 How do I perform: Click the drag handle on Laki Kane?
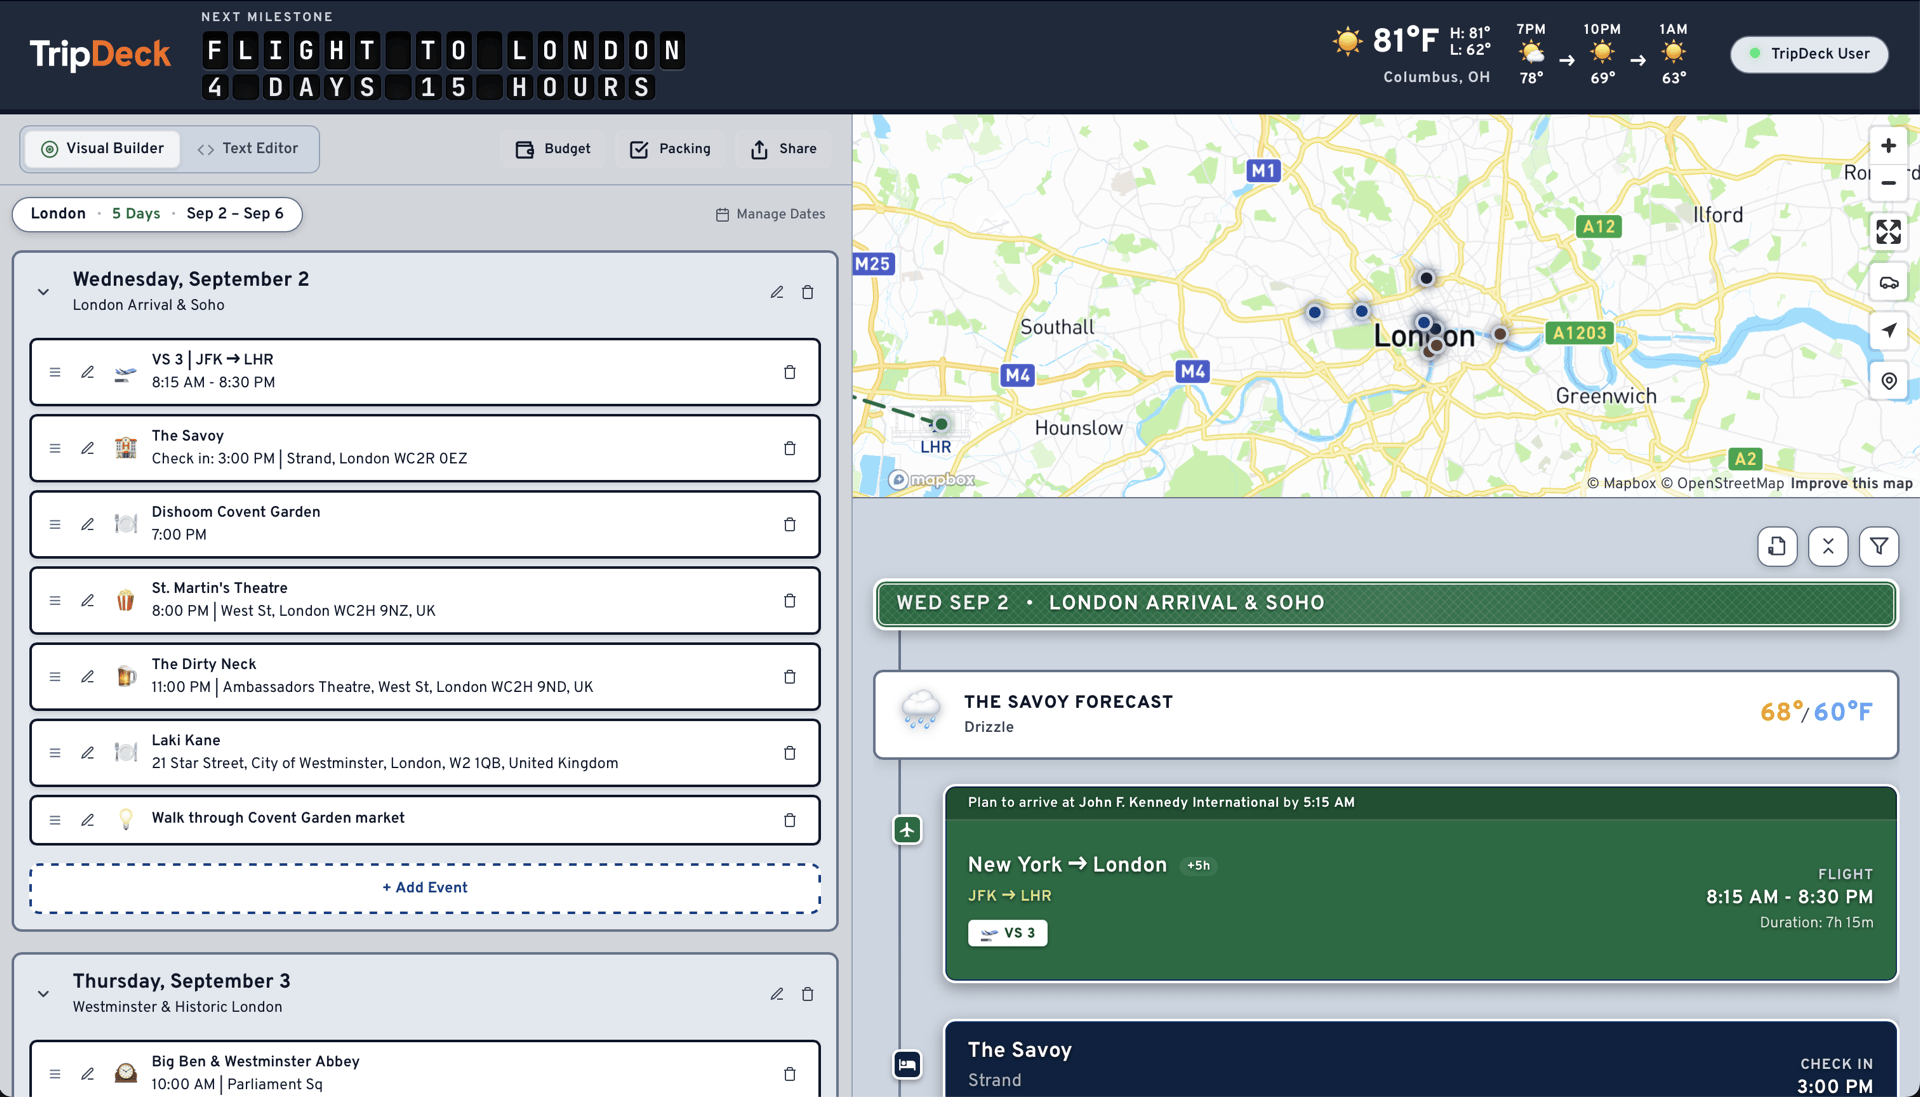pyautogui.click(x=55, y=752)
